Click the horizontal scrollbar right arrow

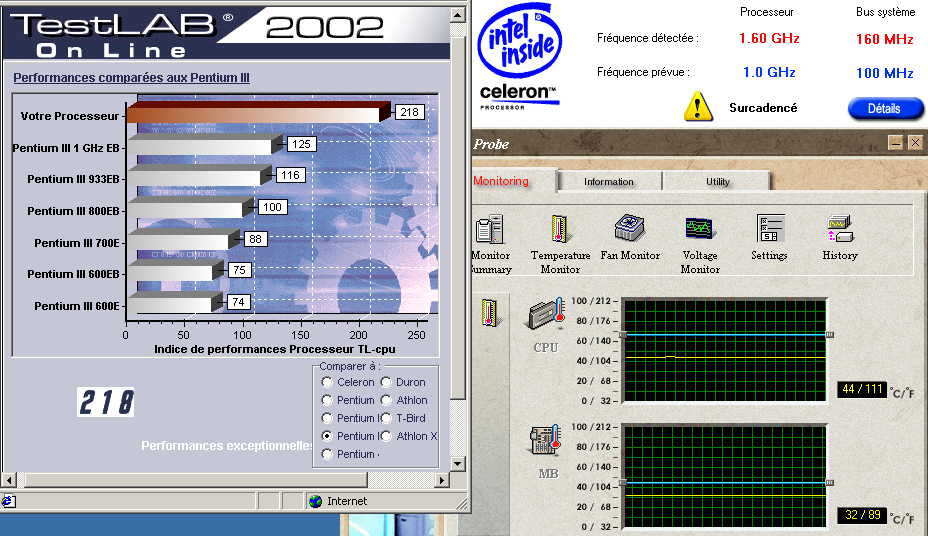(442, 480)
